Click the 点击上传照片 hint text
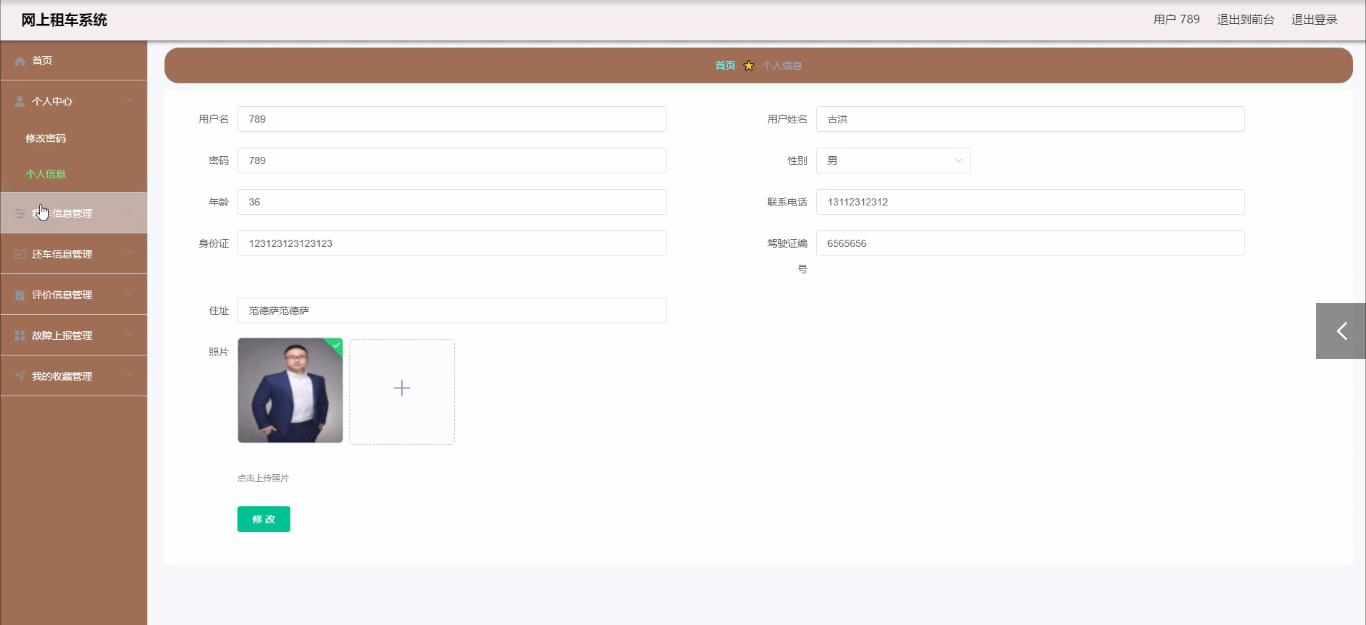Screen dimensions: 1366x625 [x=263, y=478]
